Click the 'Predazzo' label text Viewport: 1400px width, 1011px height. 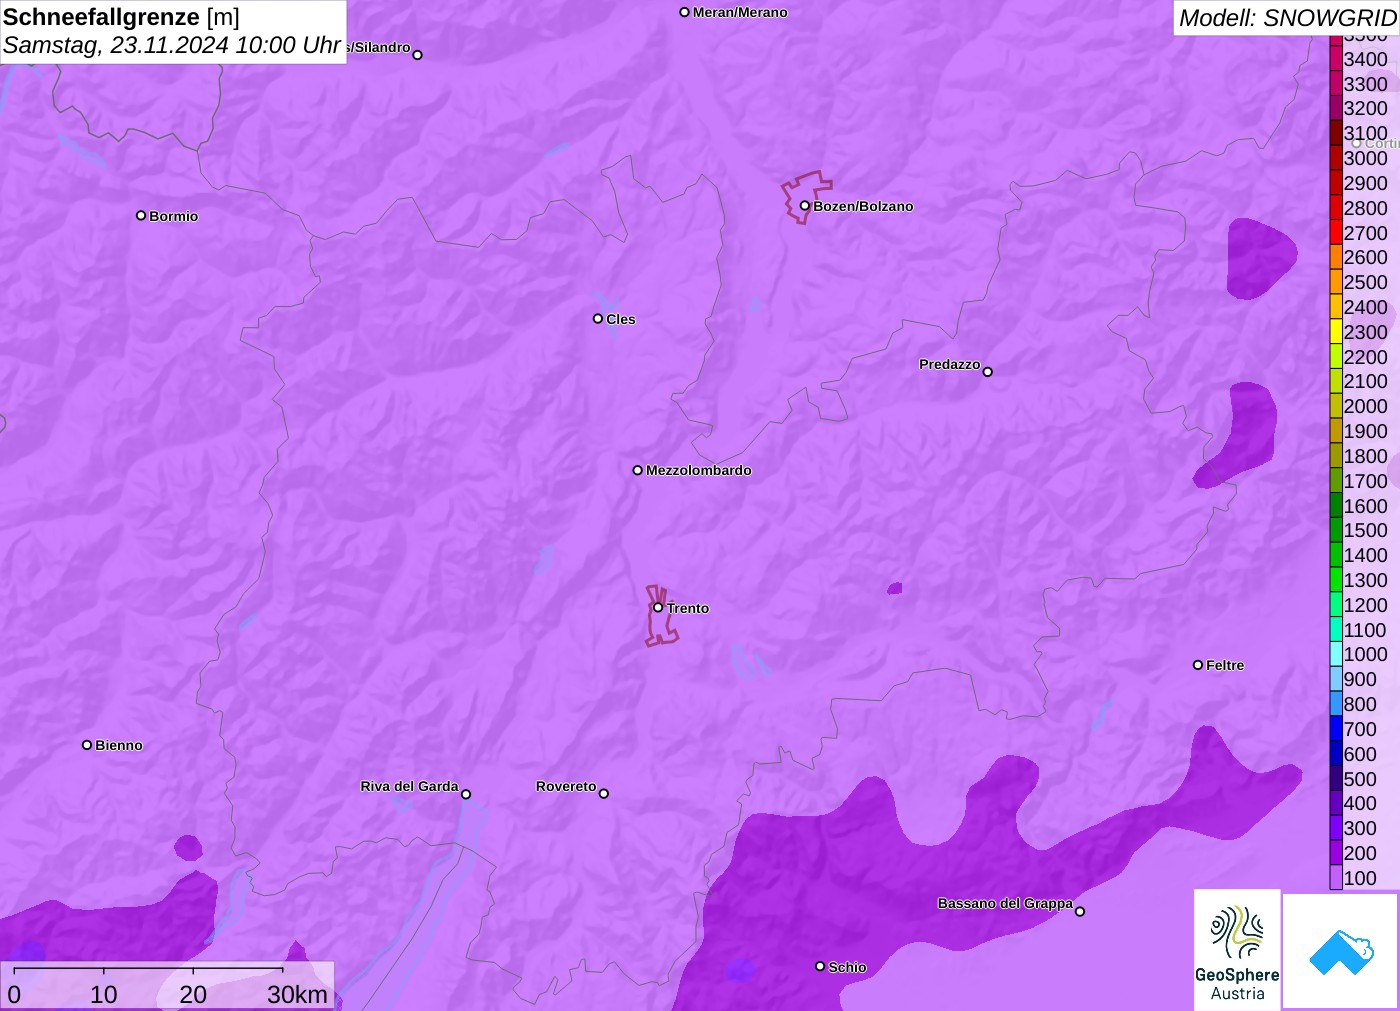pyautogui.click(x=950, y=364)
